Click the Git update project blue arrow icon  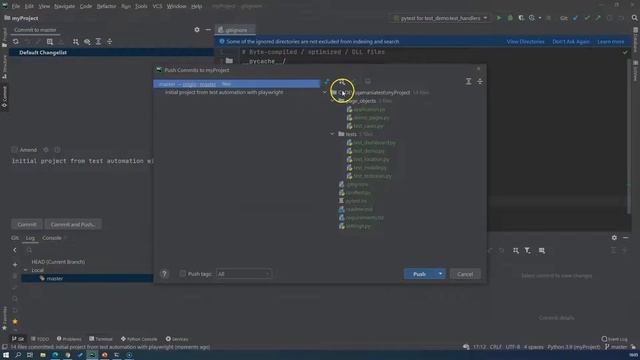(576, 18)
